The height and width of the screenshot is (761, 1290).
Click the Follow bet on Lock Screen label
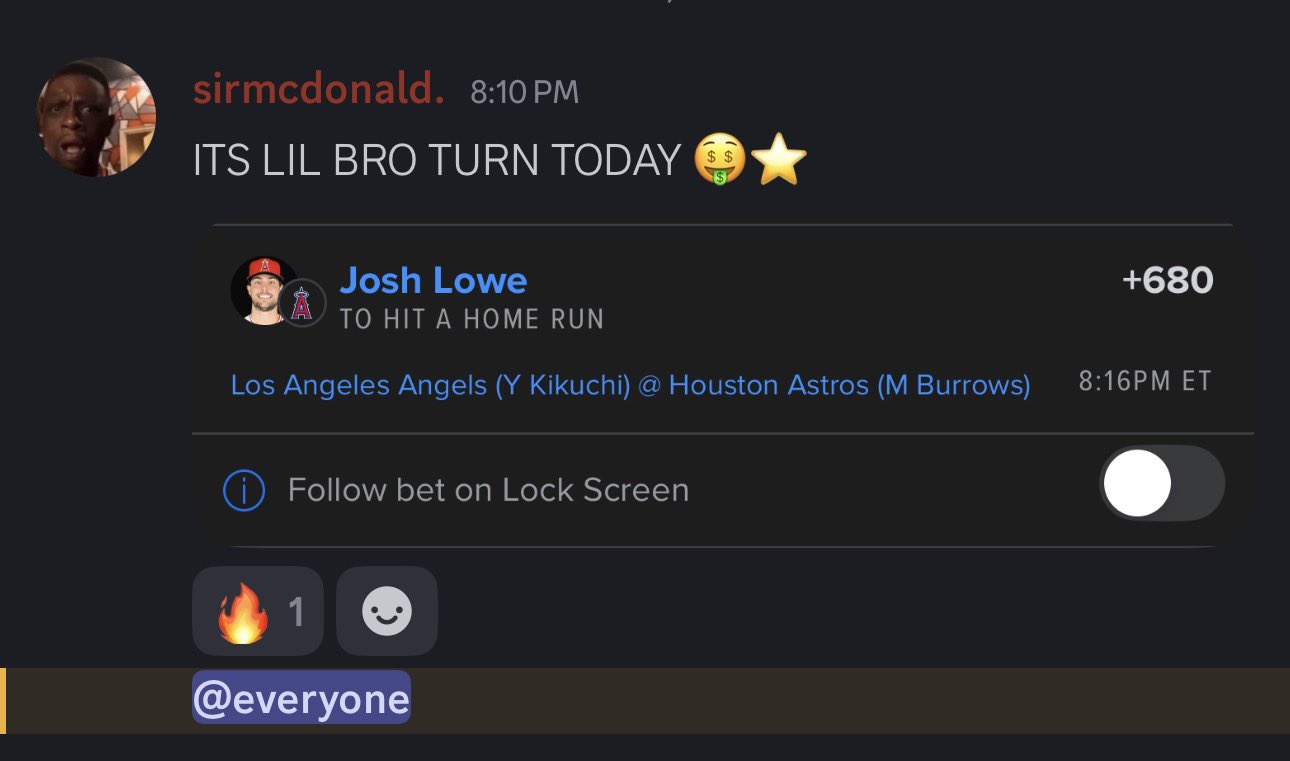[x=488, y=490]
